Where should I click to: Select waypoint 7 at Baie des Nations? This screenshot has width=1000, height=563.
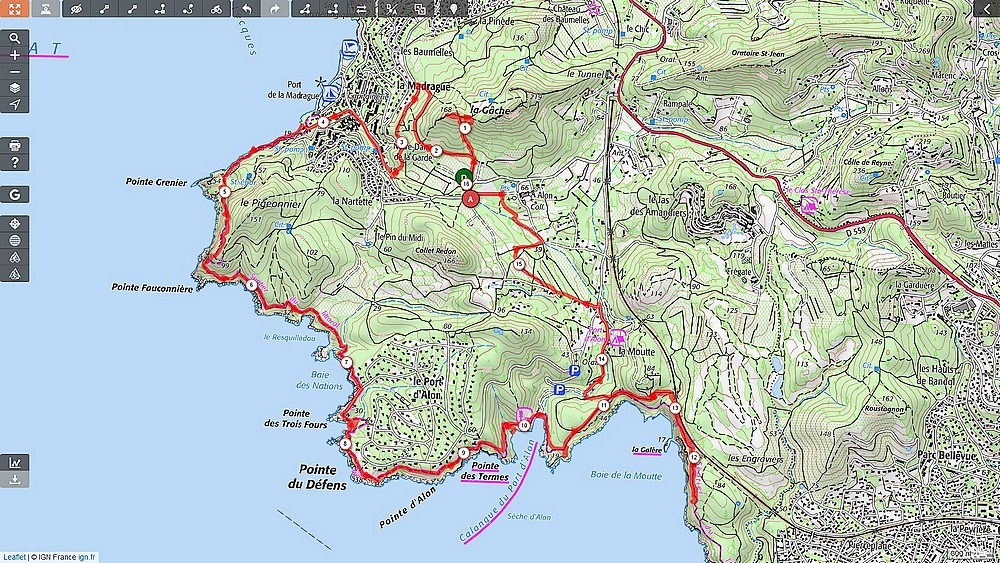[346, 362]
